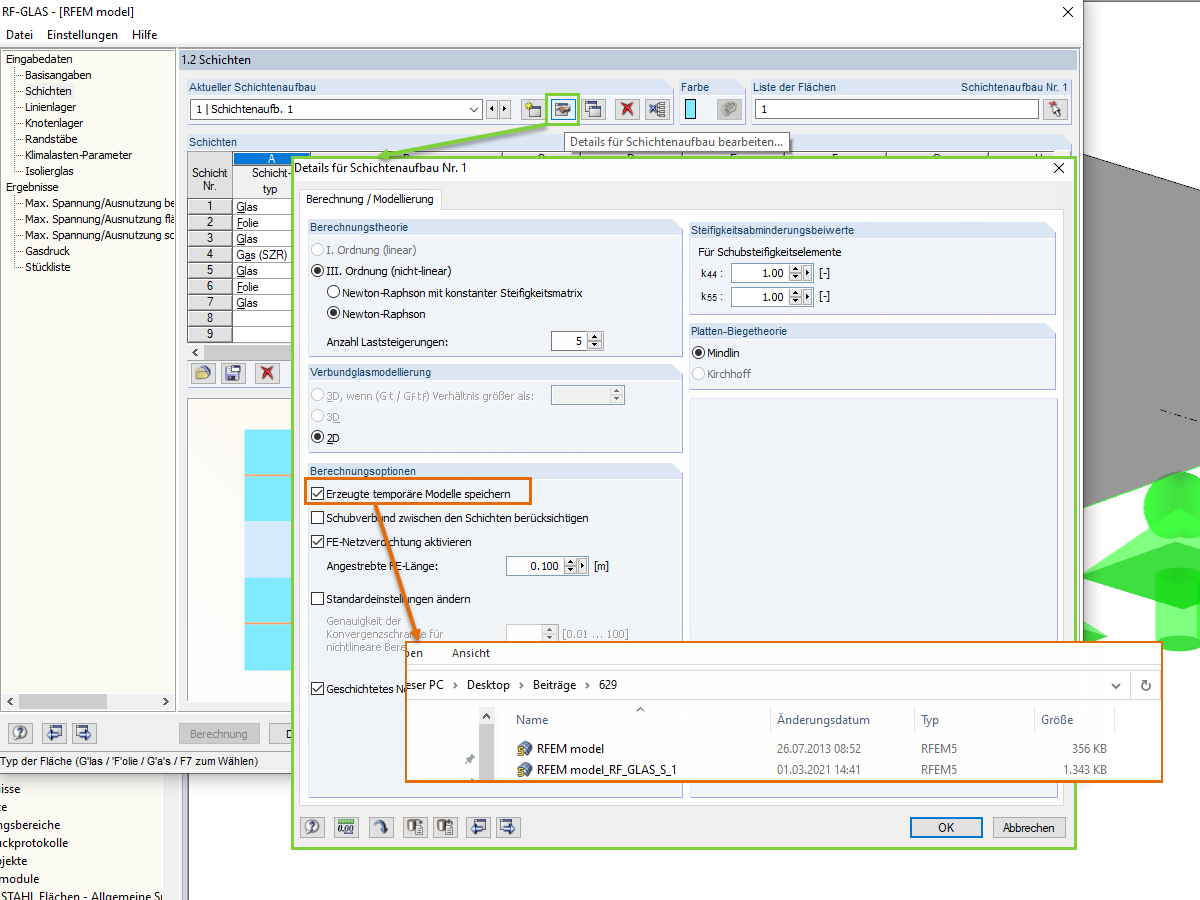Click the next arrow icon in Details dialog footer
The image size is (1200, 900).
pyautogui.click(x=509, y=827)
